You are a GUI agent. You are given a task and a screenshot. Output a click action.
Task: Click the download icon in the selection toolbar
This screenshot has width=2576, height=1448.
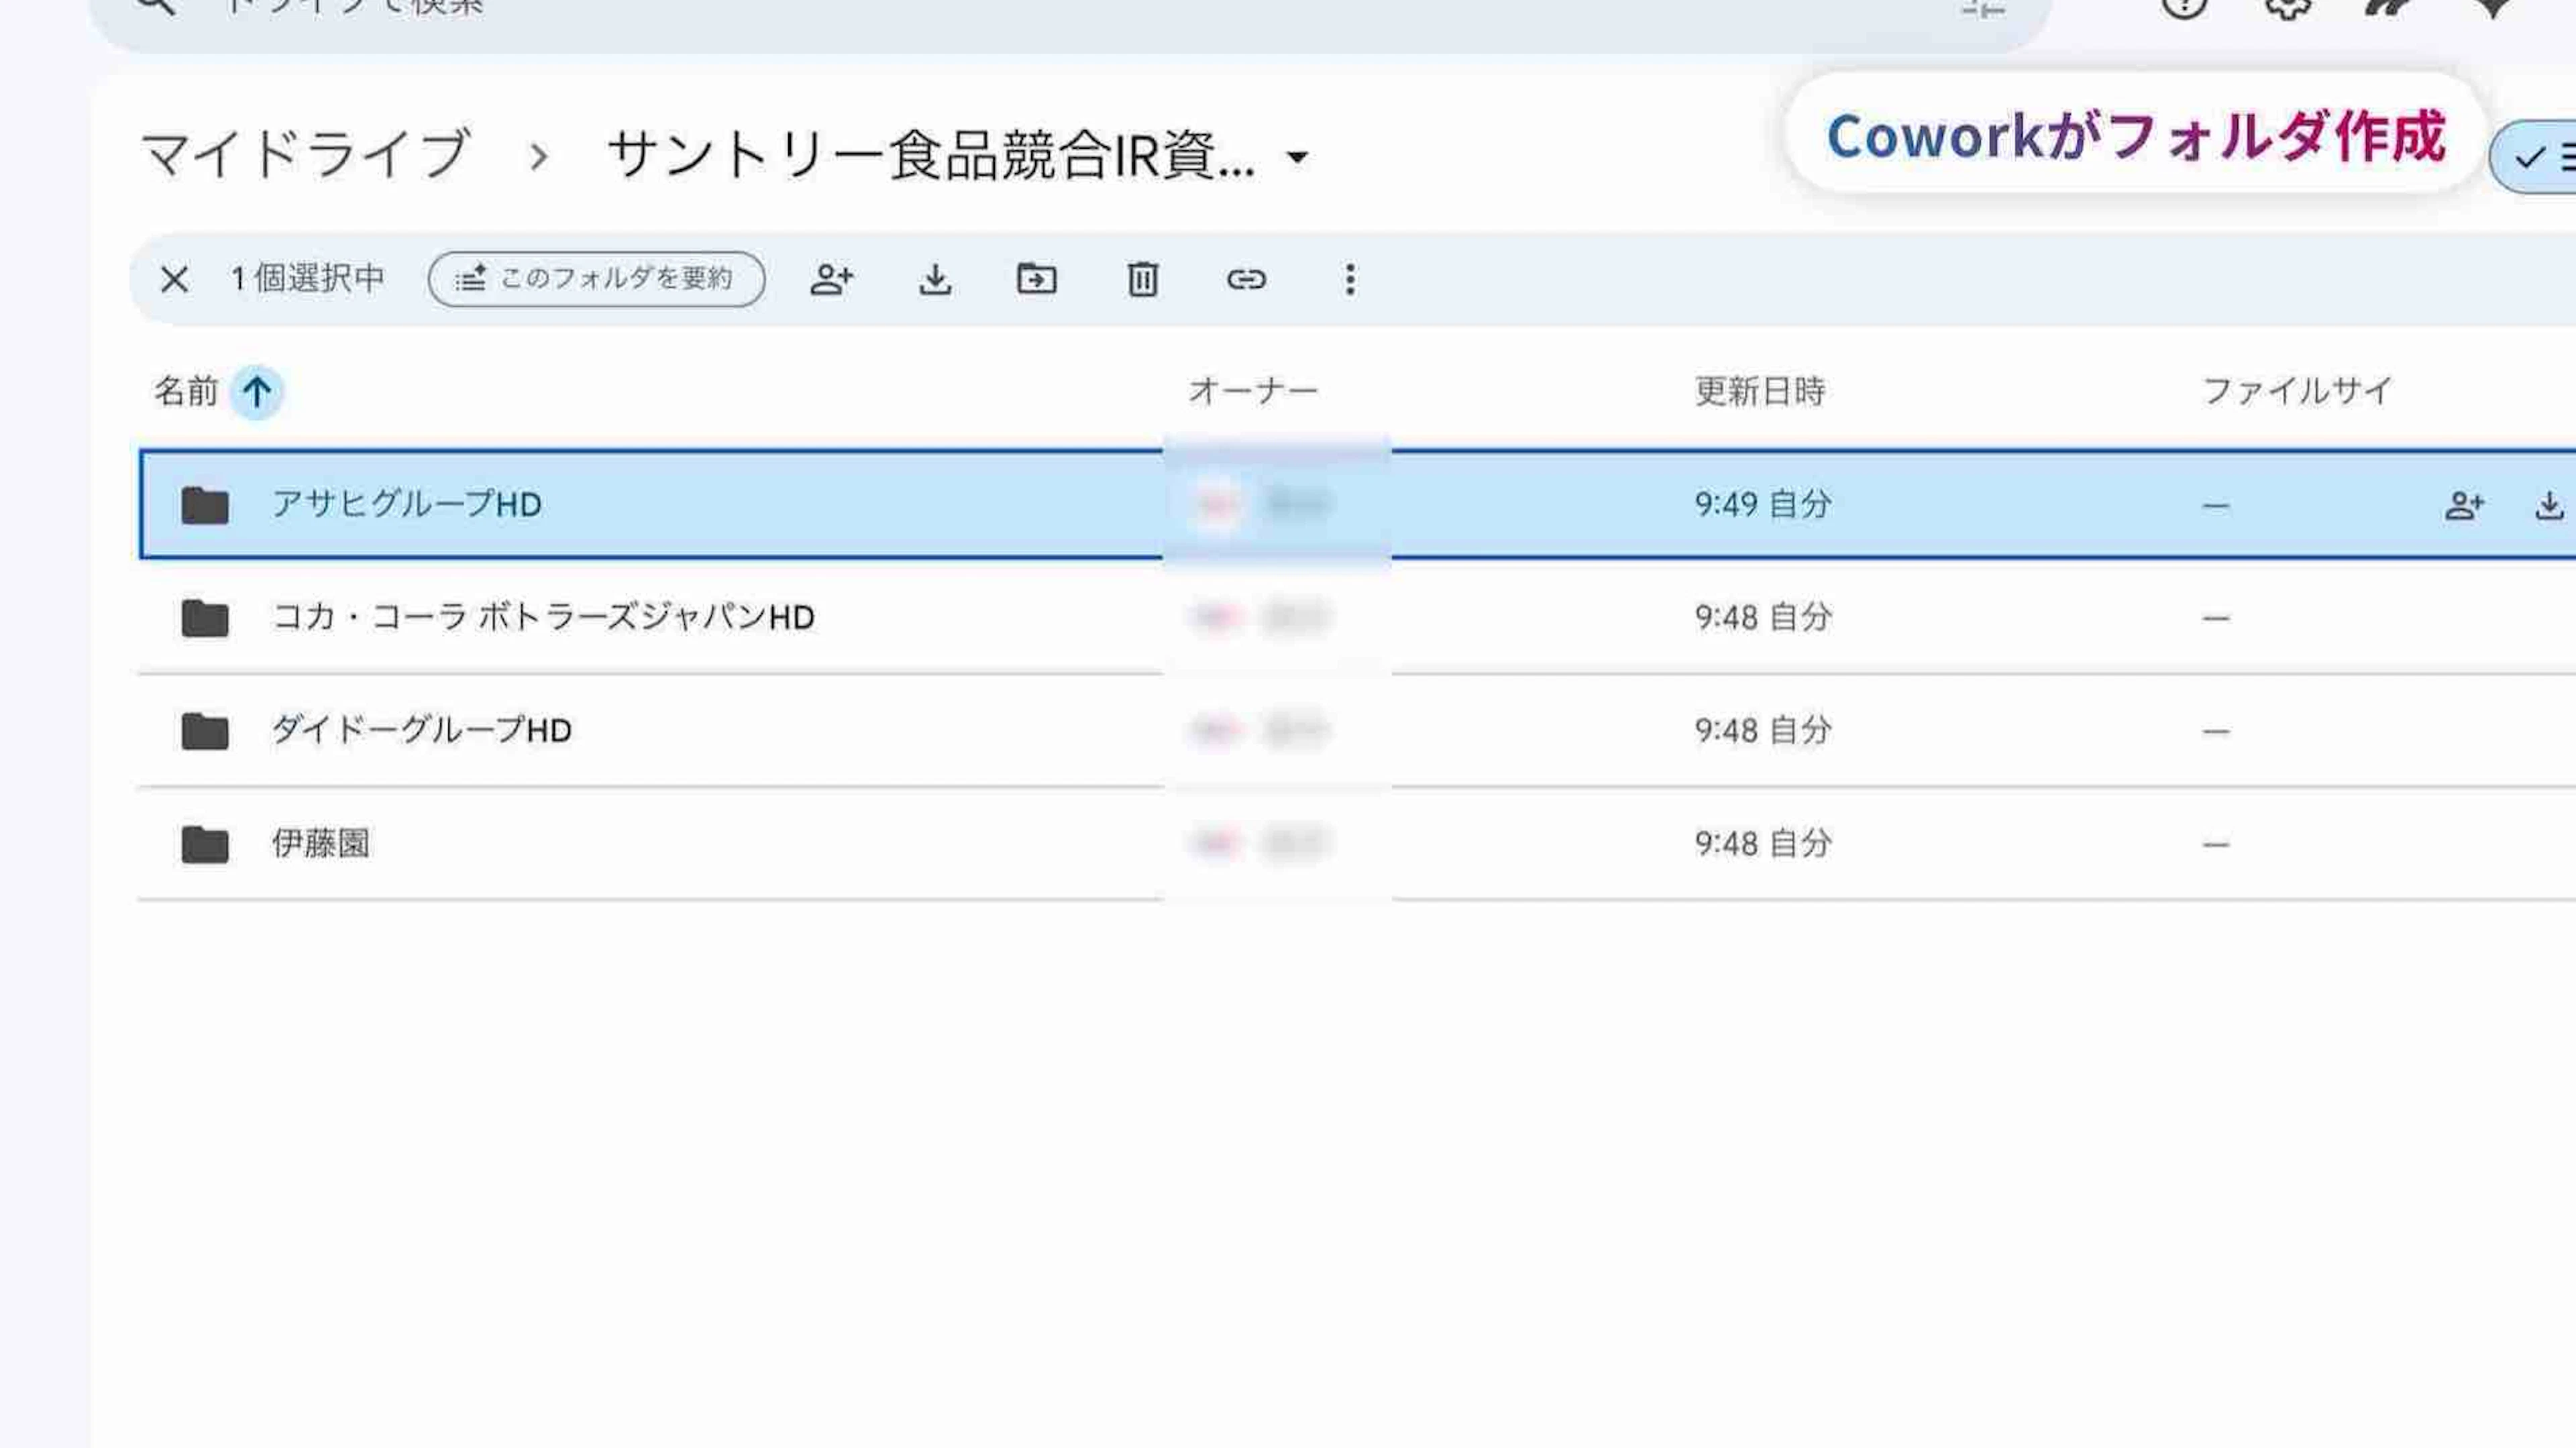pos(934,279)
